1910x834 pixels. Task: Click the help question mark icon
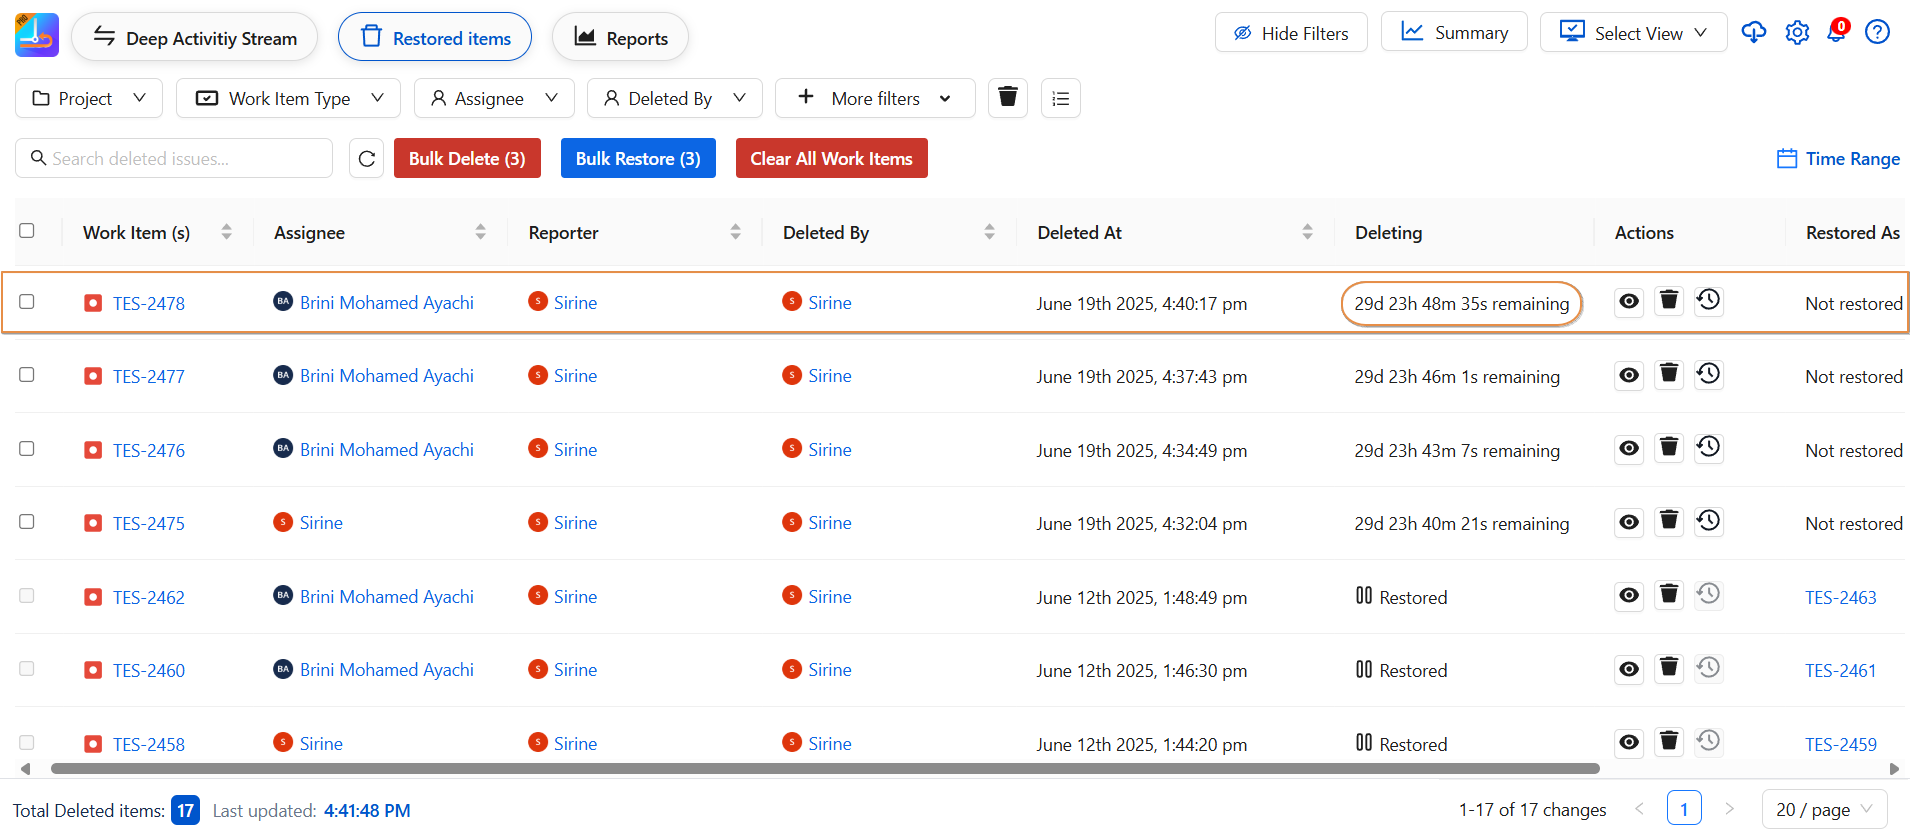[1878, 33]
